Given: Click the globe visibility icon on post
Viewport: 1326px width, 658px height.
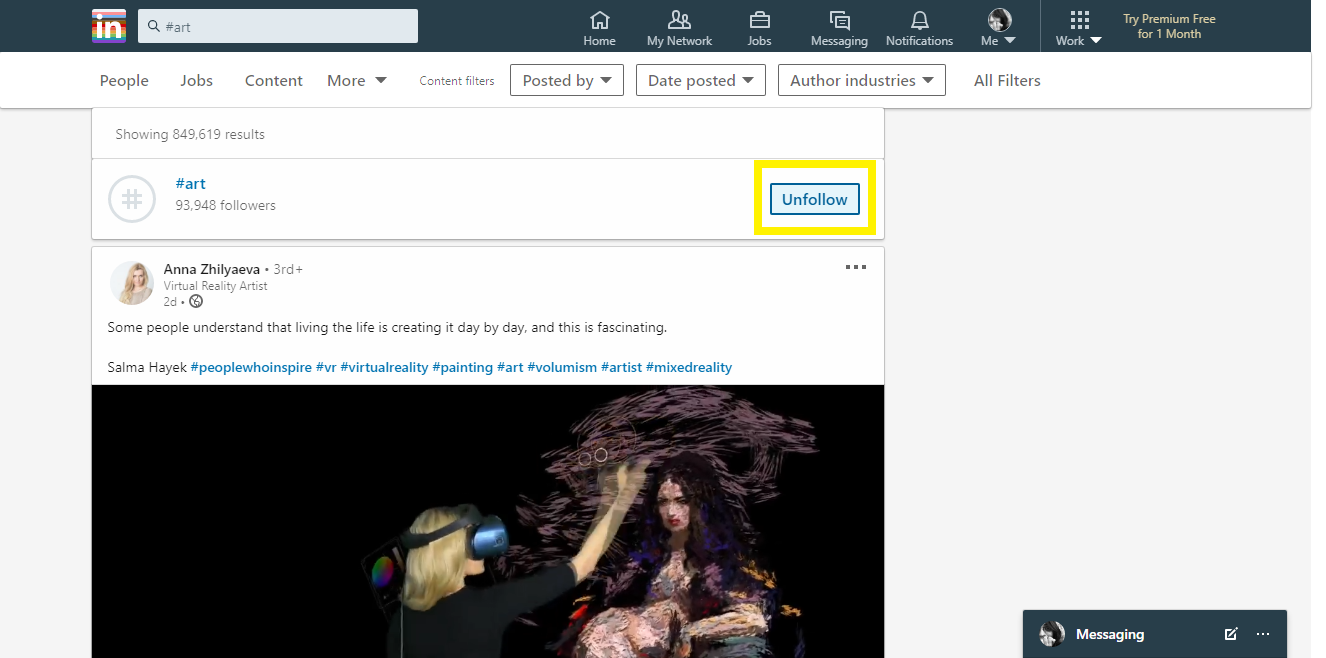Looking at the screenshot, I should point(196,301).
